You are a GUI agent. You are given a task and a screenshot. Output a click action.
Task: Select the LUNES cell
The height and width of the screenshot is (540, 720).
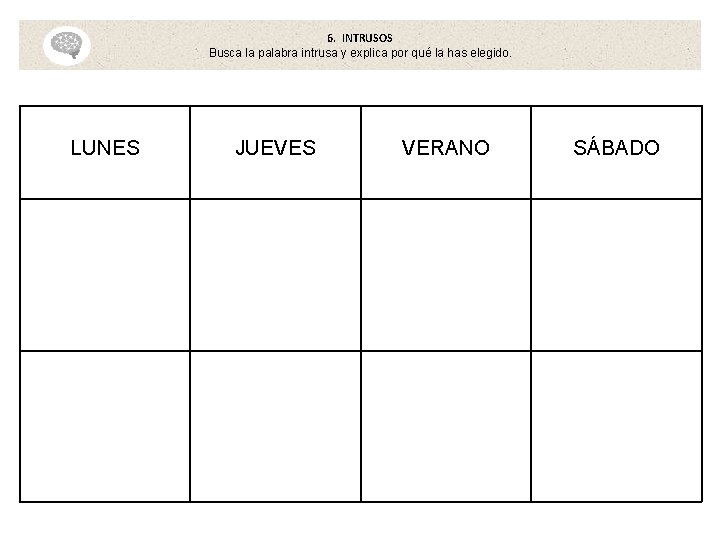[105, 149]
